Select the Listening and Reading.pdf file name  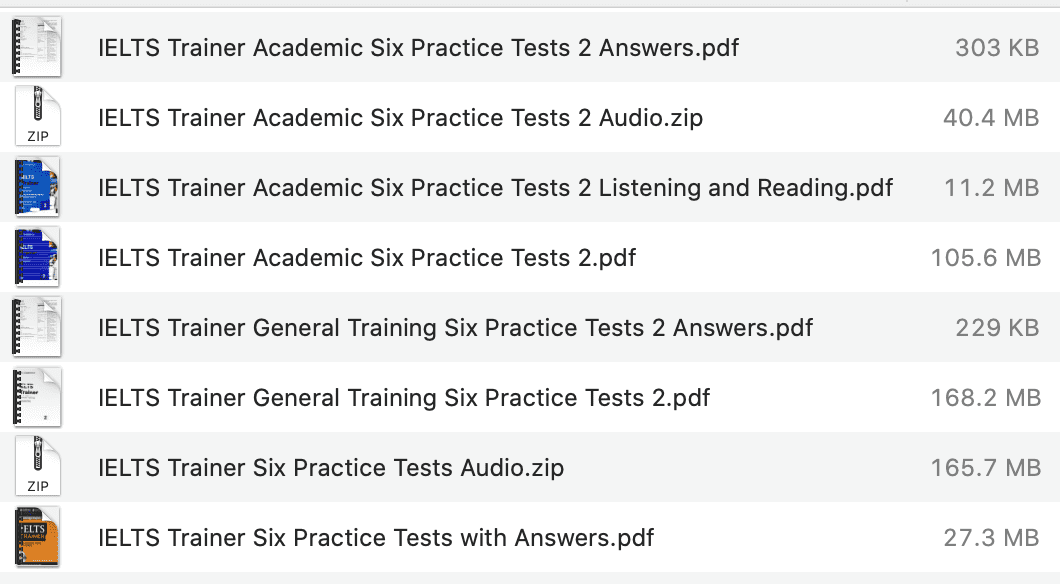pyautogui.click(x=492, y=187)
